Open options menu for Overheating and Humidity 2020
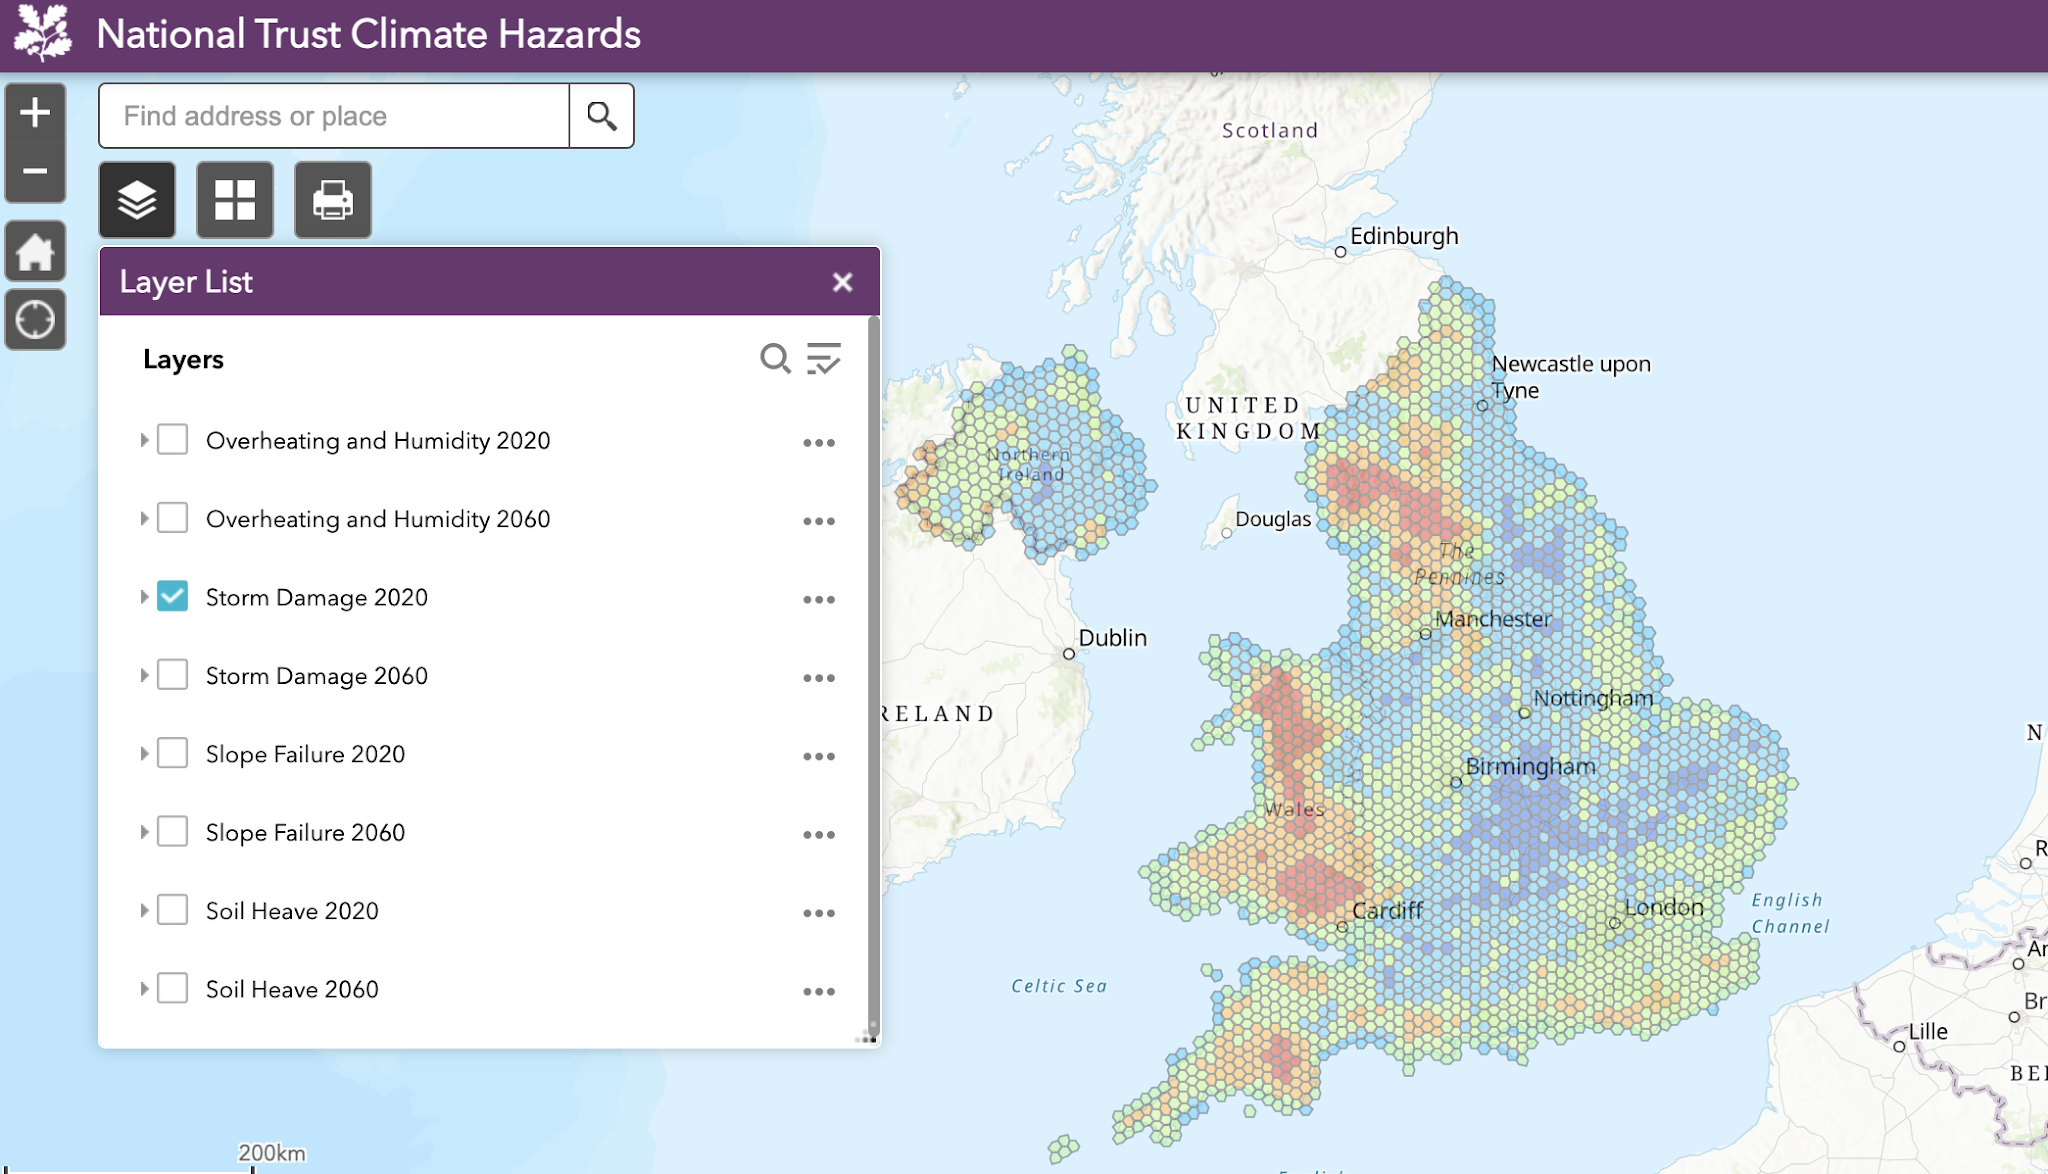 820,441
